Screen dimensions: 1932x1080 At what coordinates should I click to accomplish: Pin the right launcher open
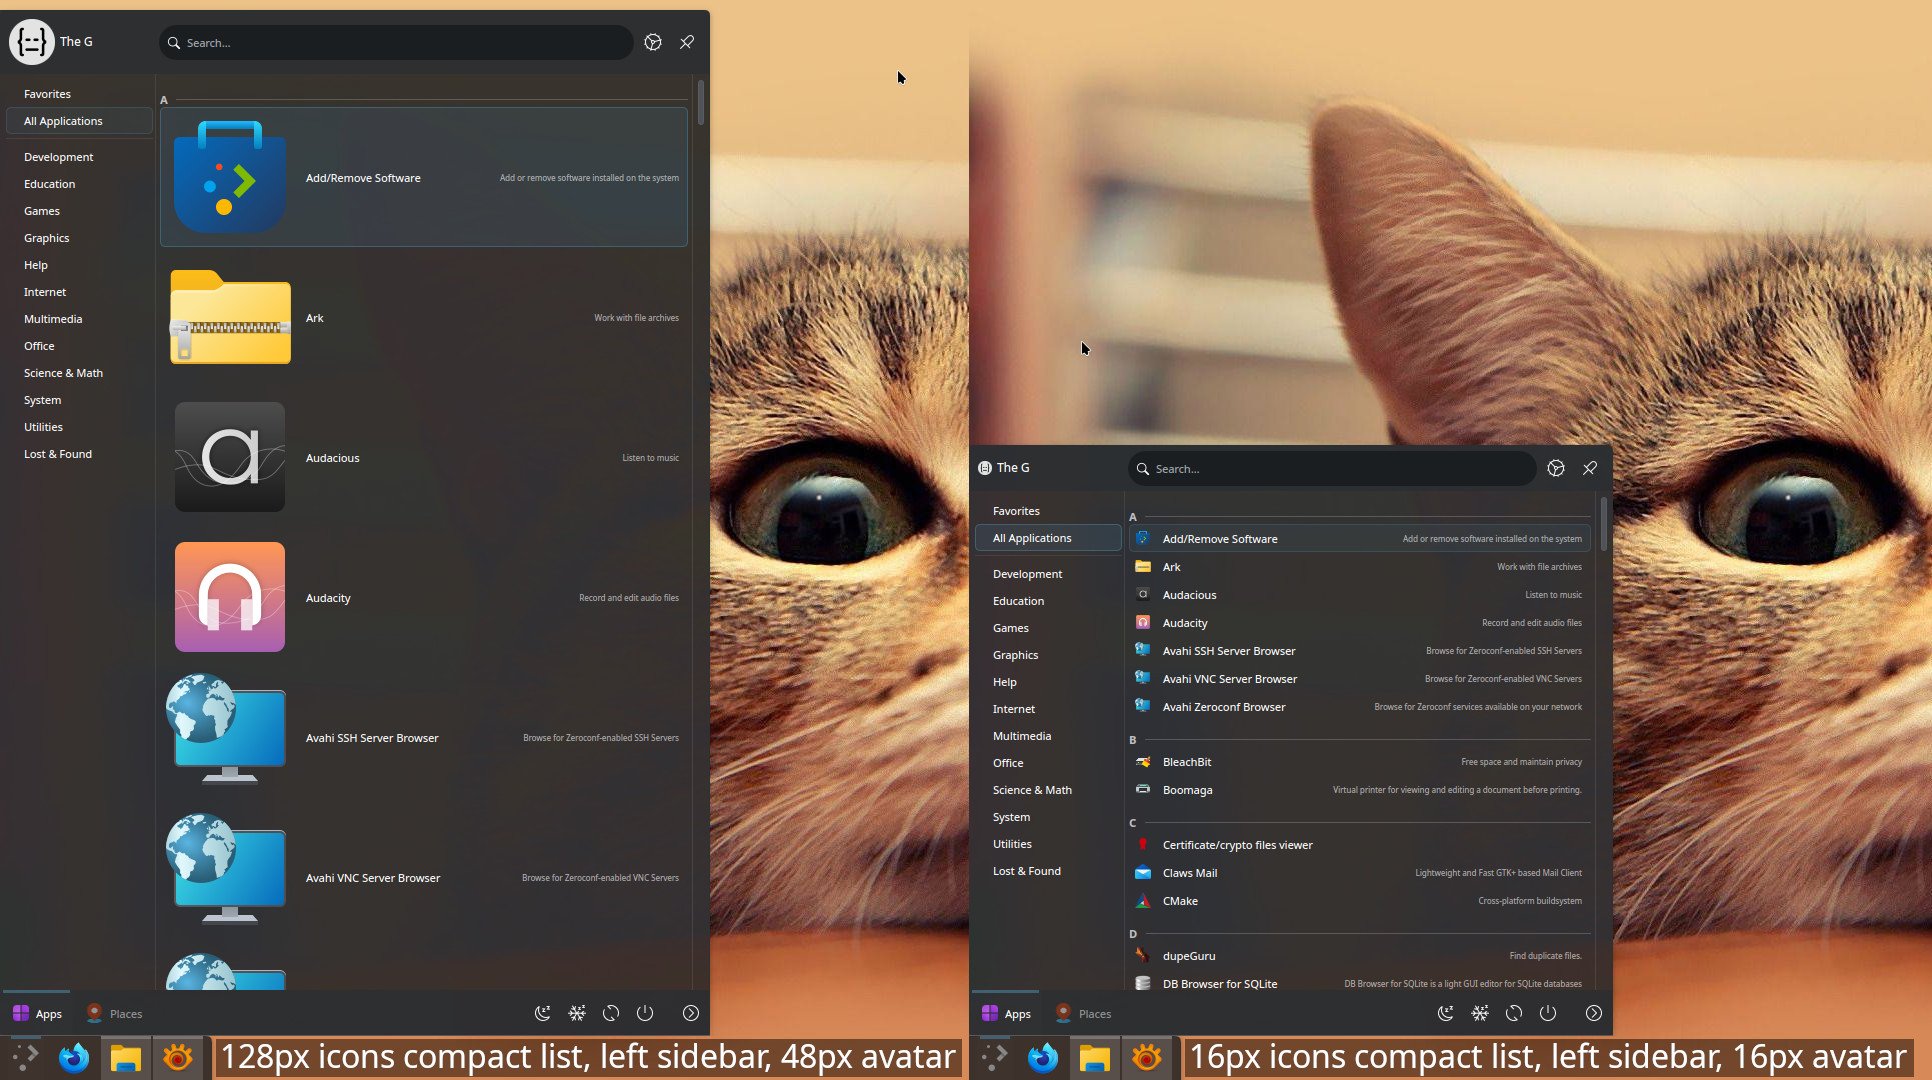tap(1590, 468)
